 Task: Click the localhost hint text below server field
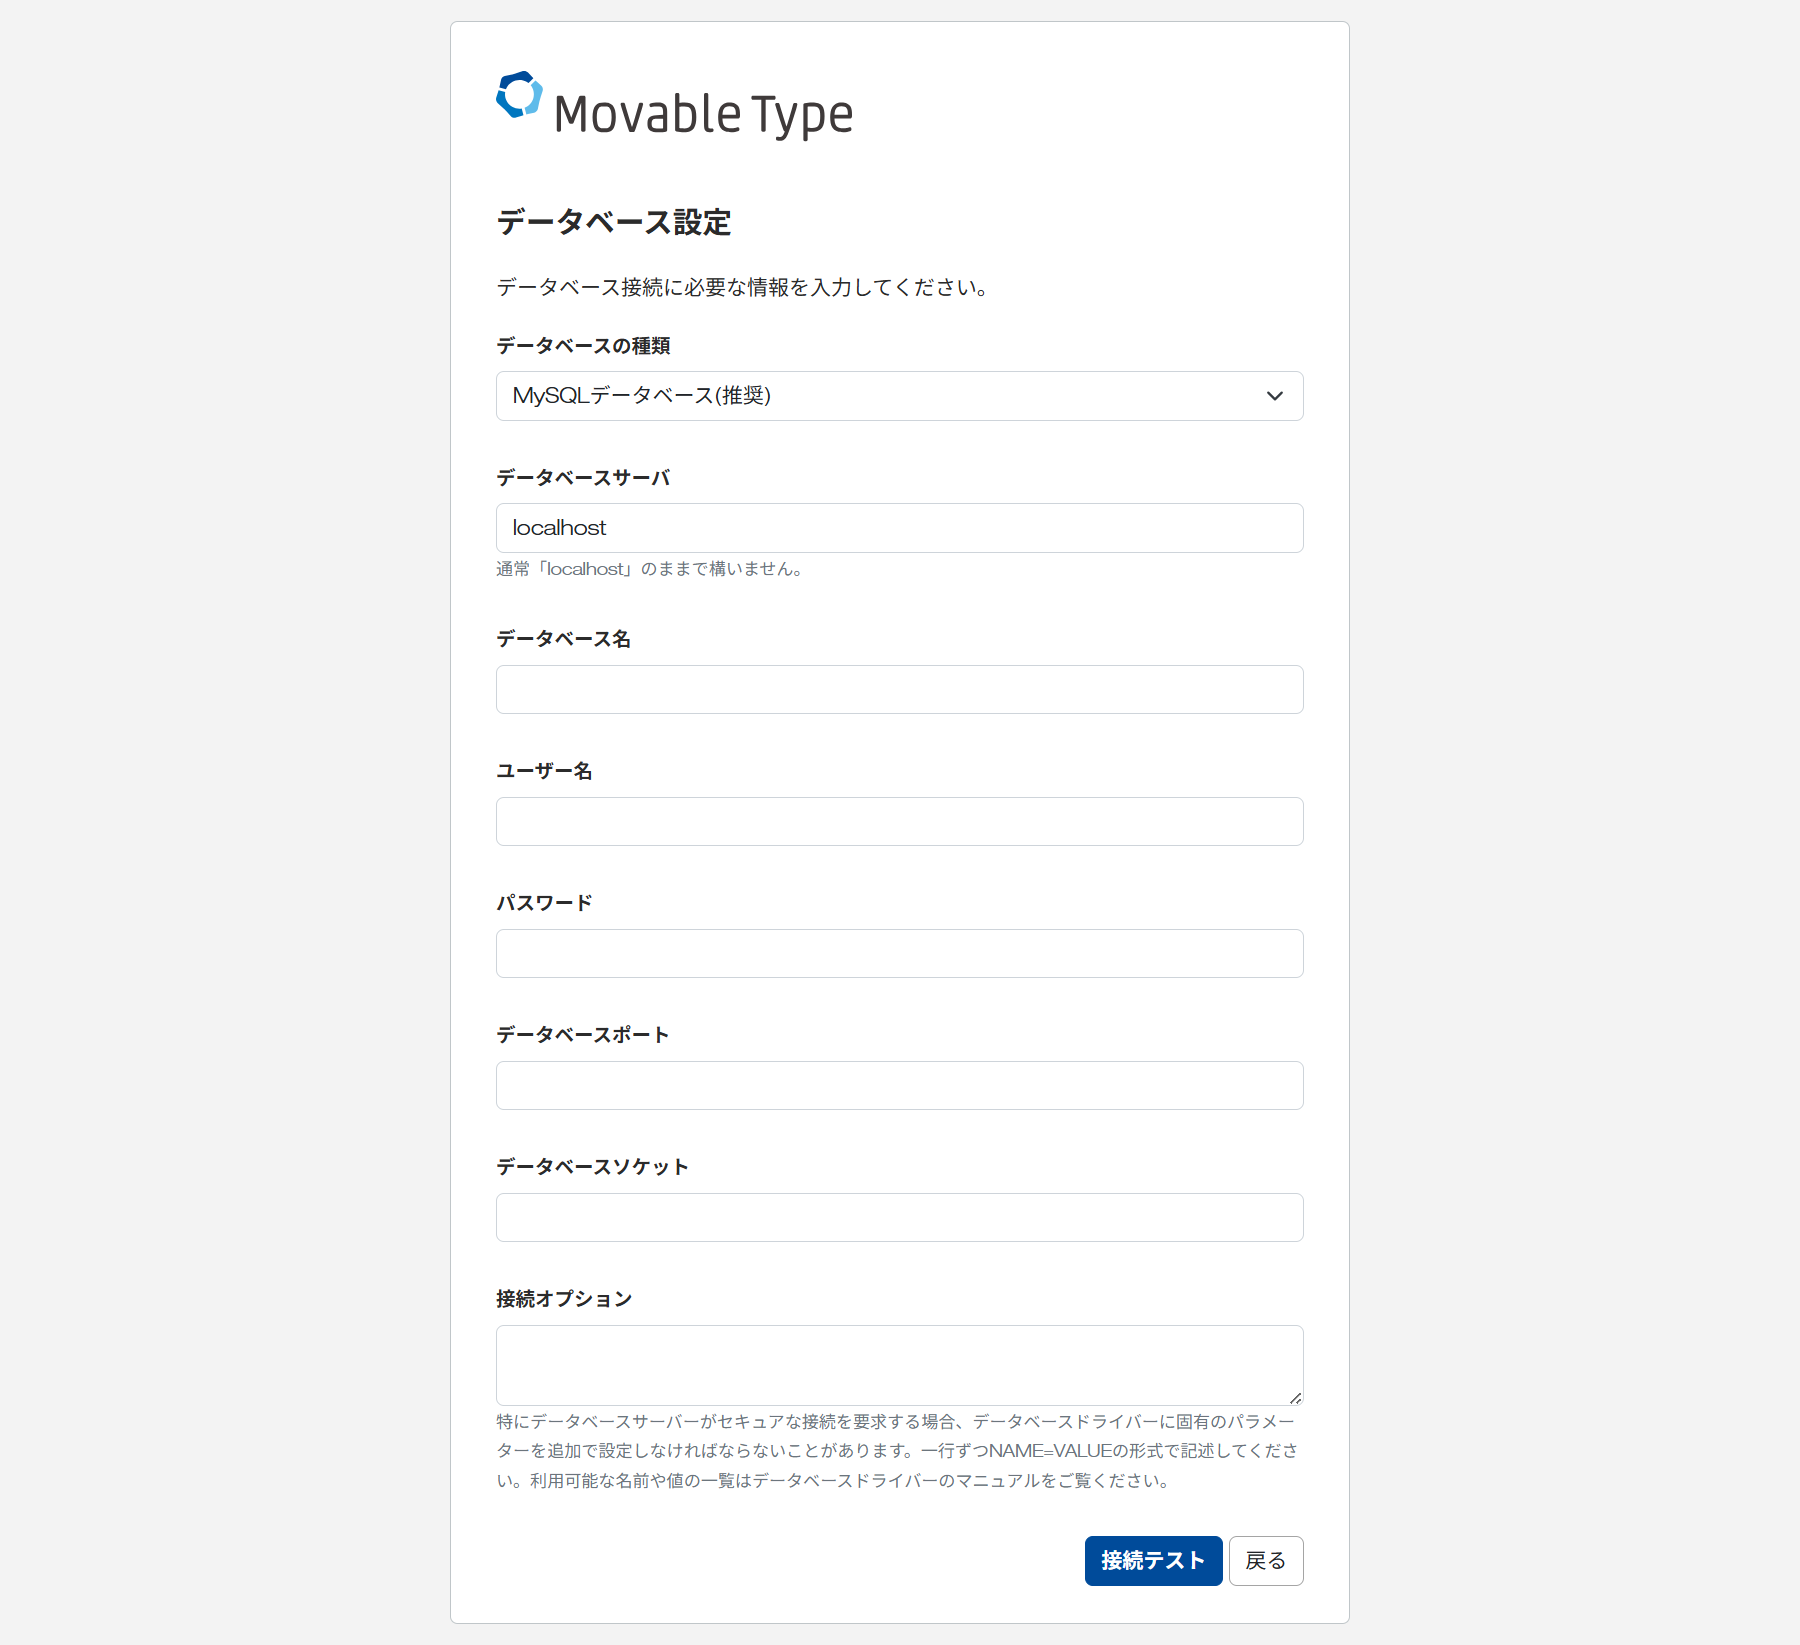click(651, 569)
